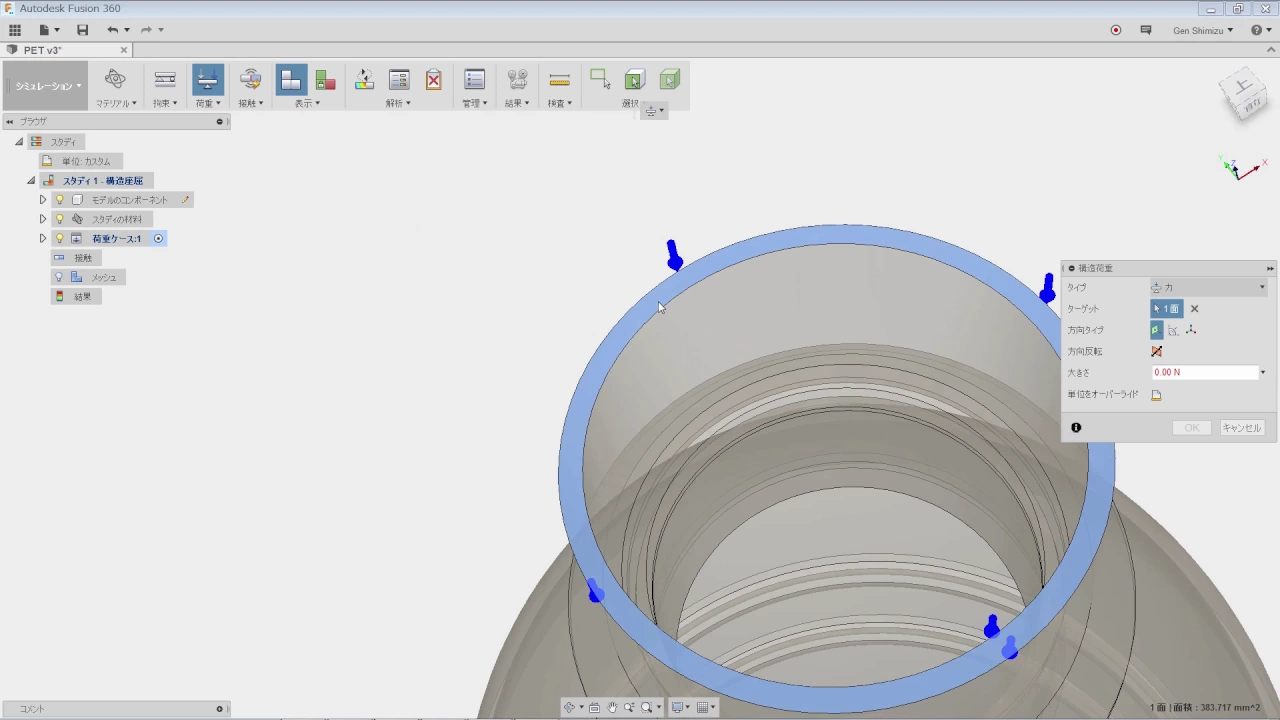The height and width of the screenshot is (720, 1280).
Task: Collapse the スタディ 1 - 構造座屈 node
Action: pos(31,181)
